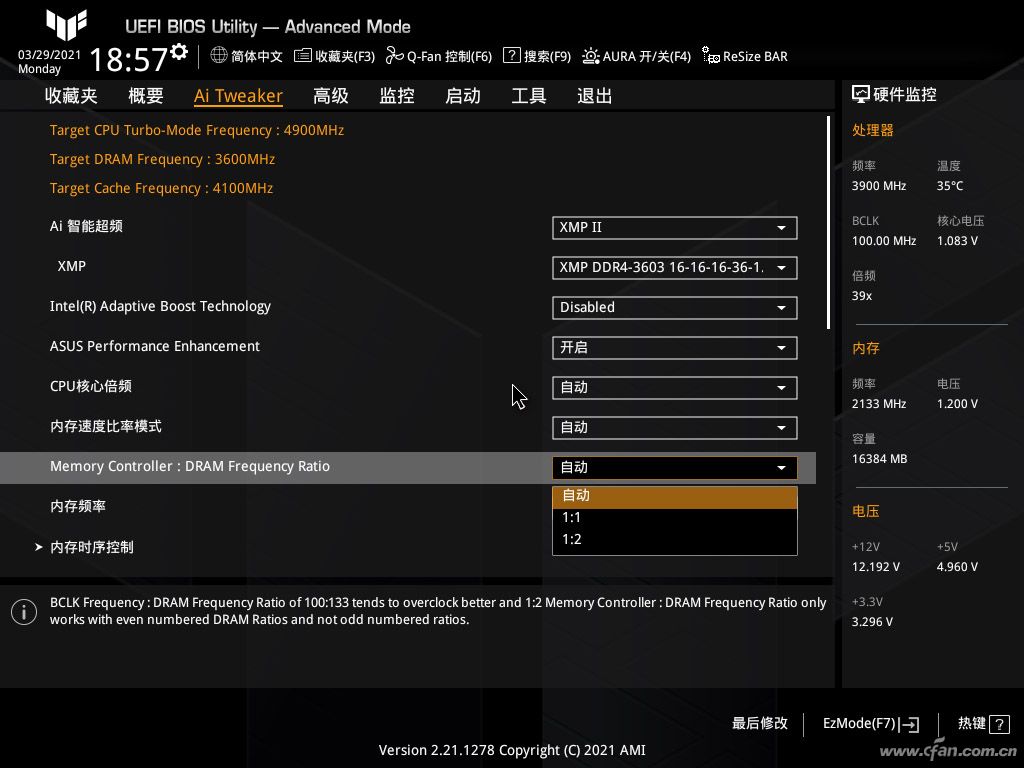Click Target DRAM Frequency : 3600MHz text
This screenshot has width=1024, height=768.
pos(162,159)
